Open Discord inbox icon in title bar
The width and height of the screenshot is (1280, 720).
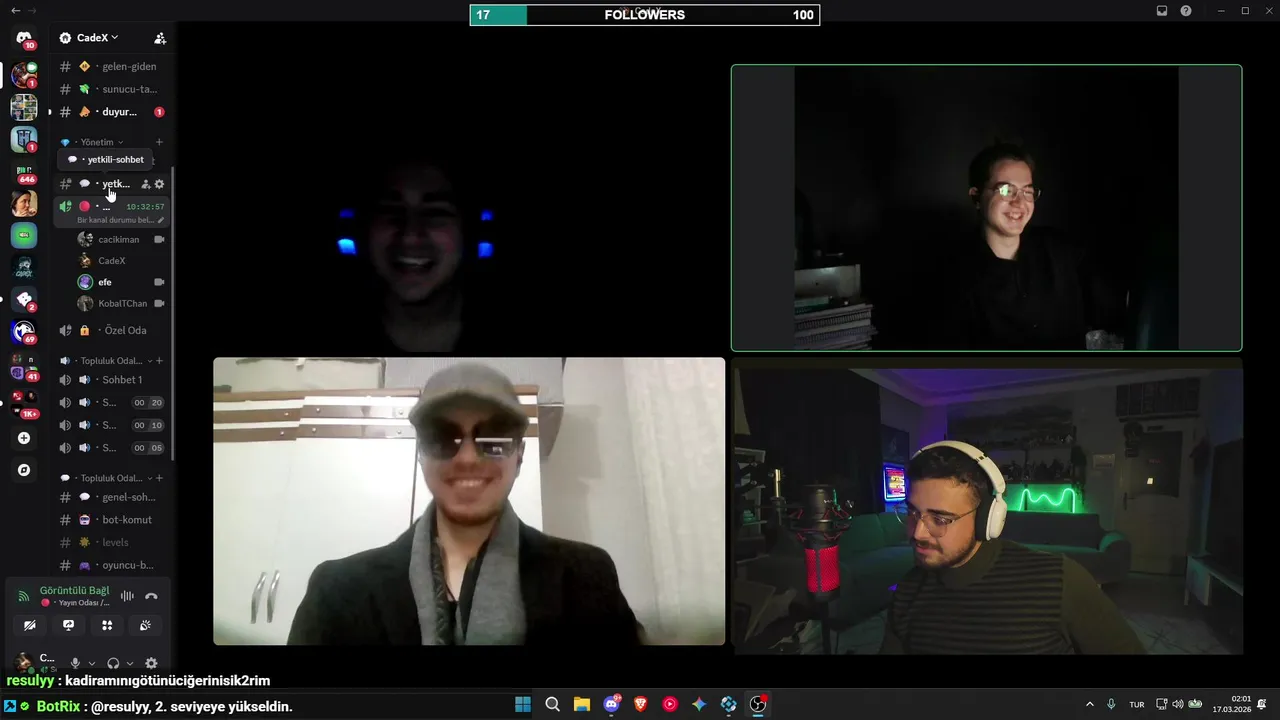[x=1162, y=11]
